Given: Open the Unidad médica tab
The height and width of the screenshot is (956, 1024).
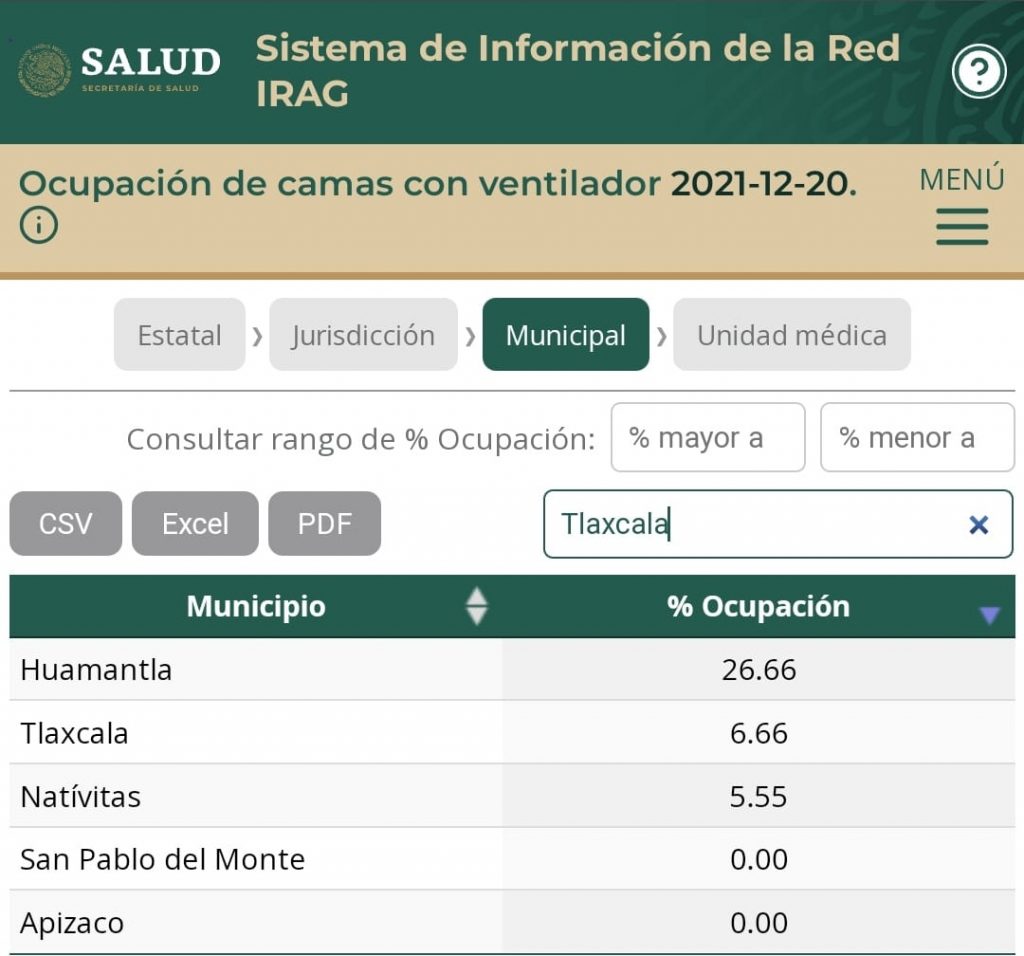Looking at the screenshot, I should [x=791, y=335].
